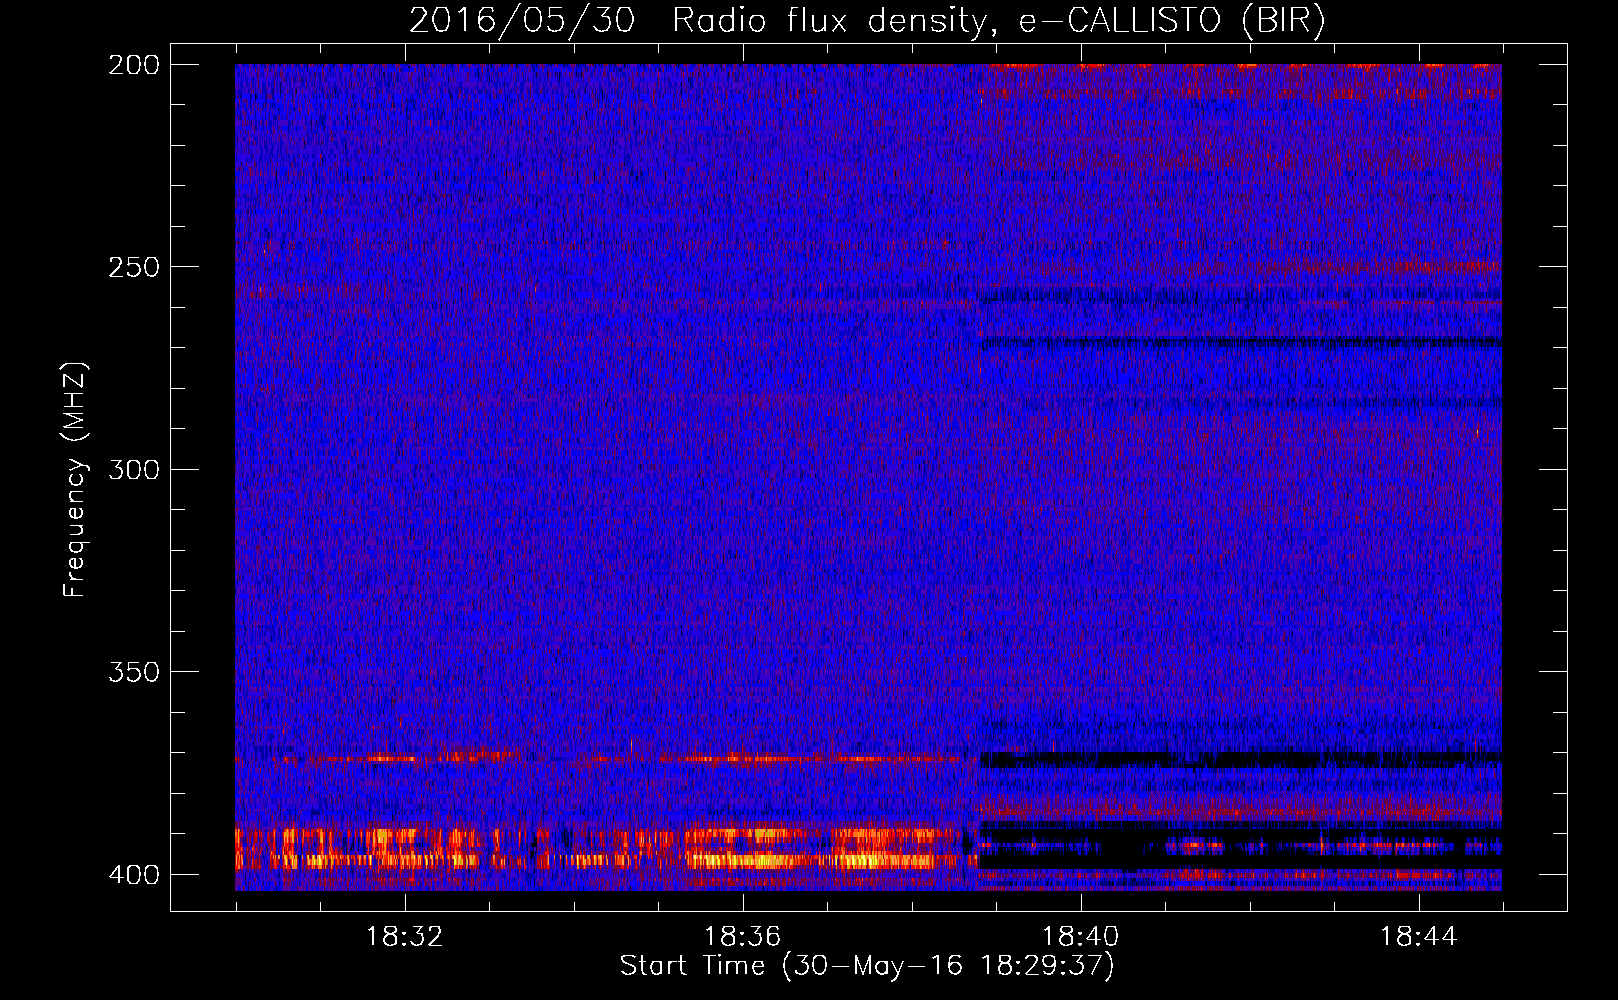Click the 350 frequency tick label
The height and width of the screenshot is (1000, 1618).
click(133, 671)
